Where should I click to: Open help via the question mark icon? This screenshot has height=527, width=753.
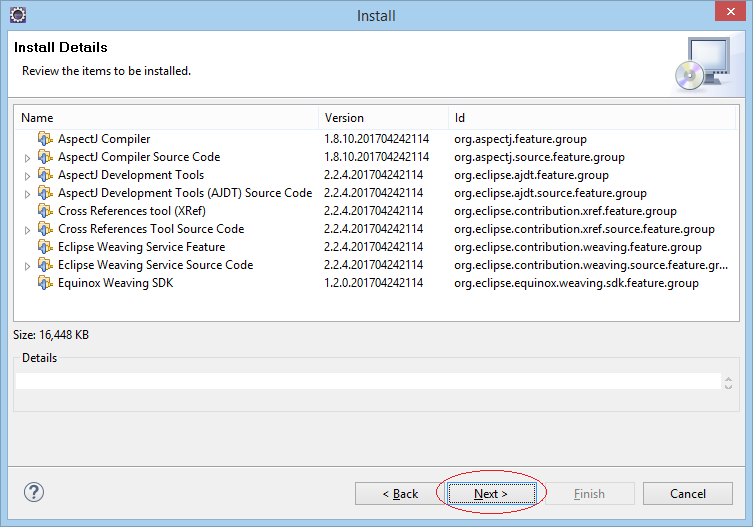coord(34,492)
